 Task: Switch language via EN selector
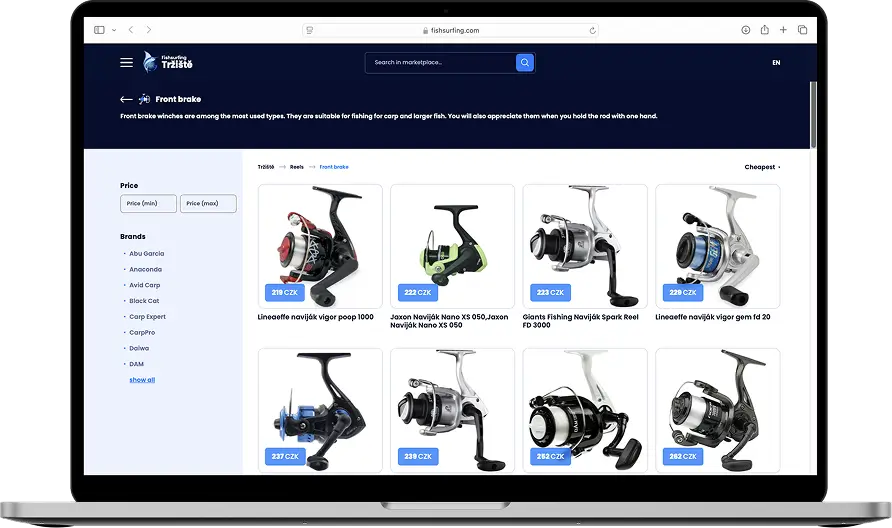pyautogui.click(x=776, y=63)
